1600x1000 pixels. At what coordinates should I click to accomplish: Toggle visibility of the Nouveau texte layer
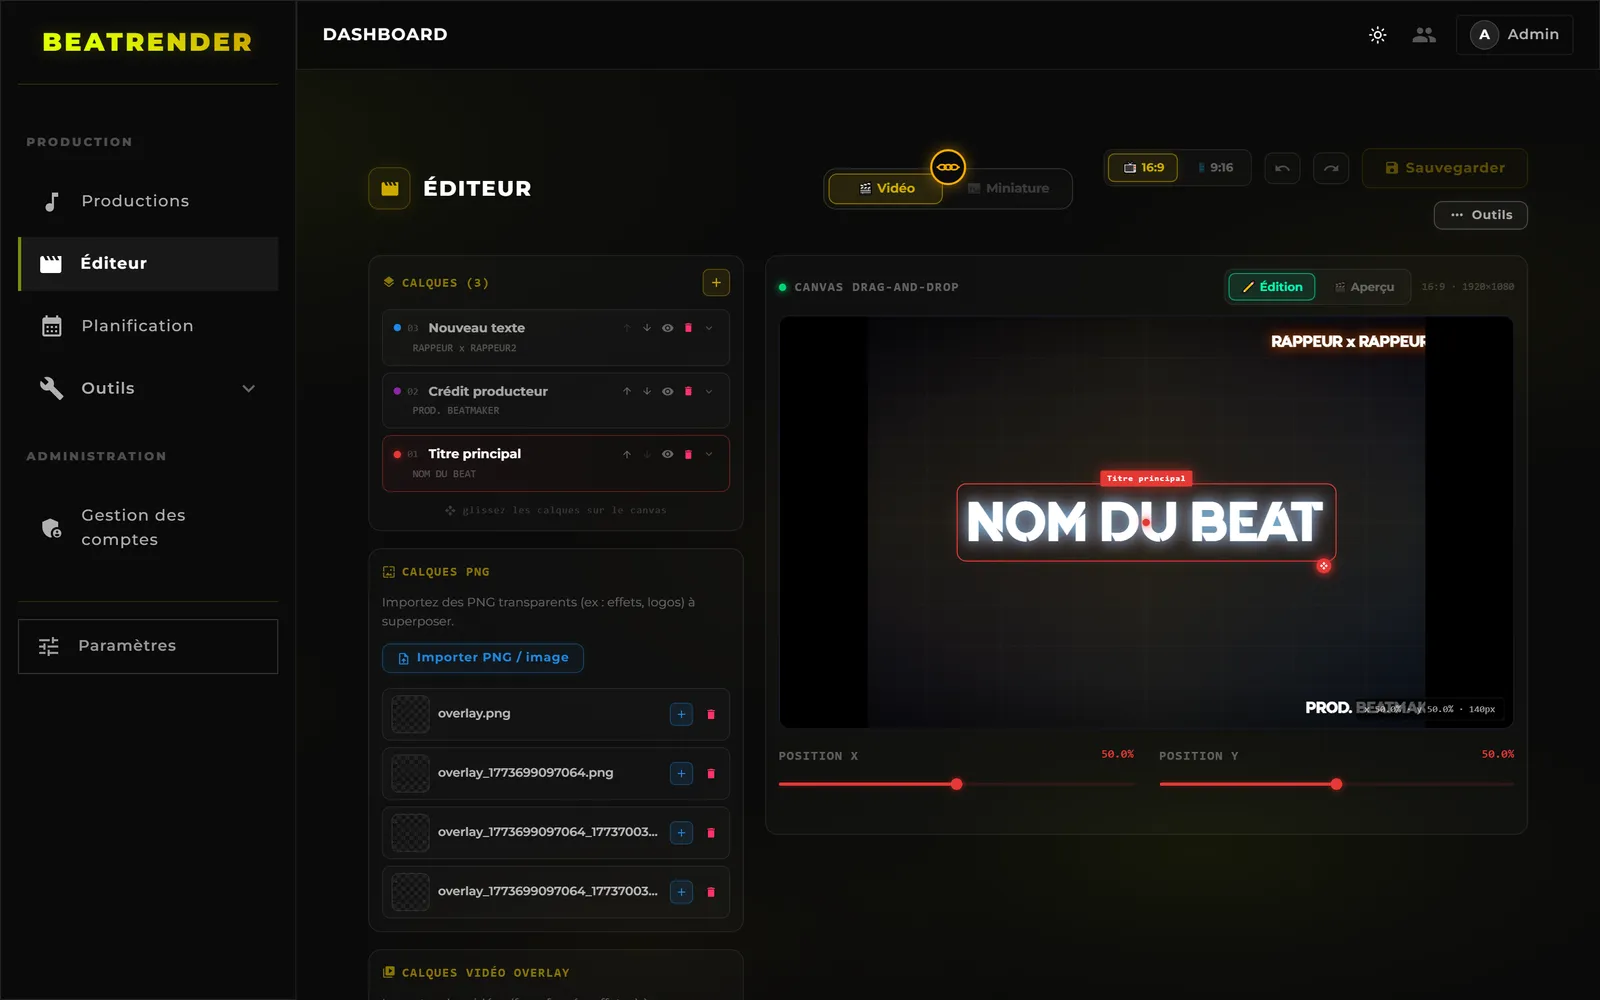click(x=667, y=328)
